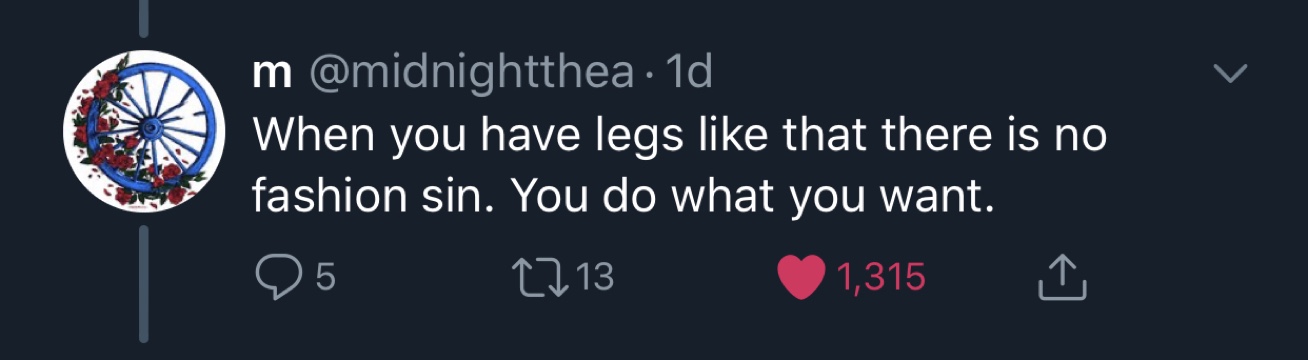
Task: Expand the tweet options chevron
Action: [x=1229, y=74]
